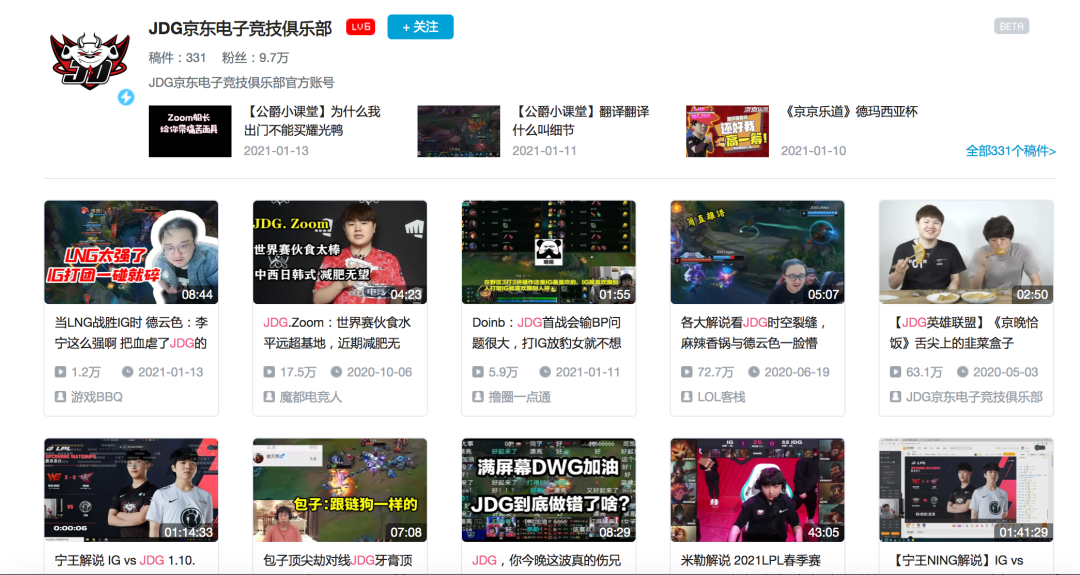Open the 01:14:33 宁王解说 video thumbnail
The width and height of the screenshot is (1080, 575).
[131, 490]
